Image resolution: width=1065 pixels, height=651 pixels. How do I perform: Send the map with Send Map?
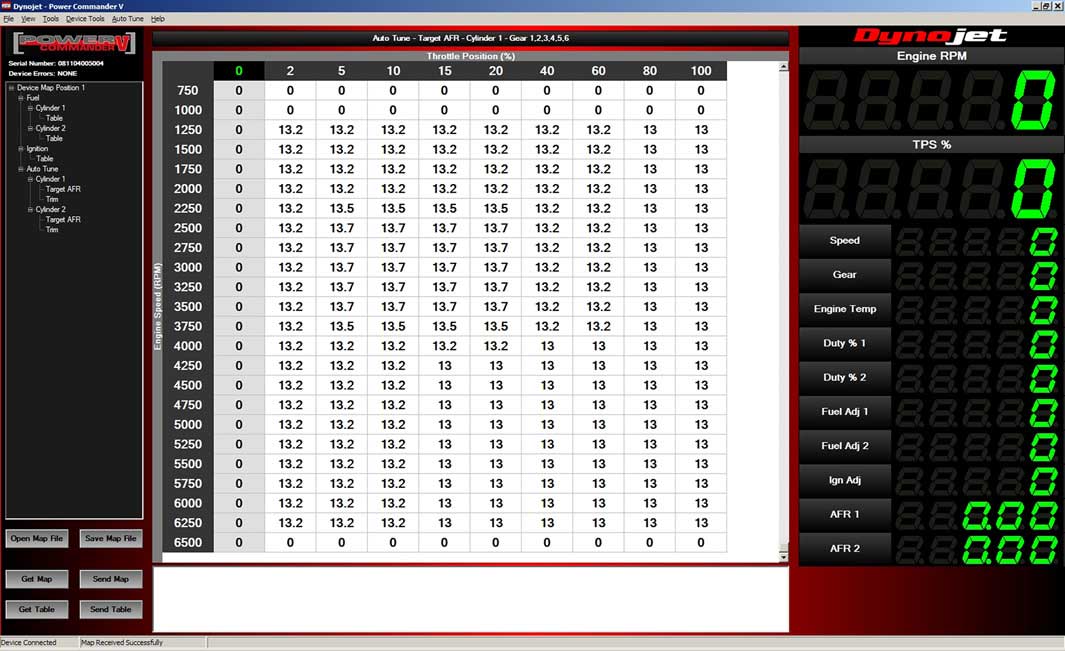click(111, 580)
